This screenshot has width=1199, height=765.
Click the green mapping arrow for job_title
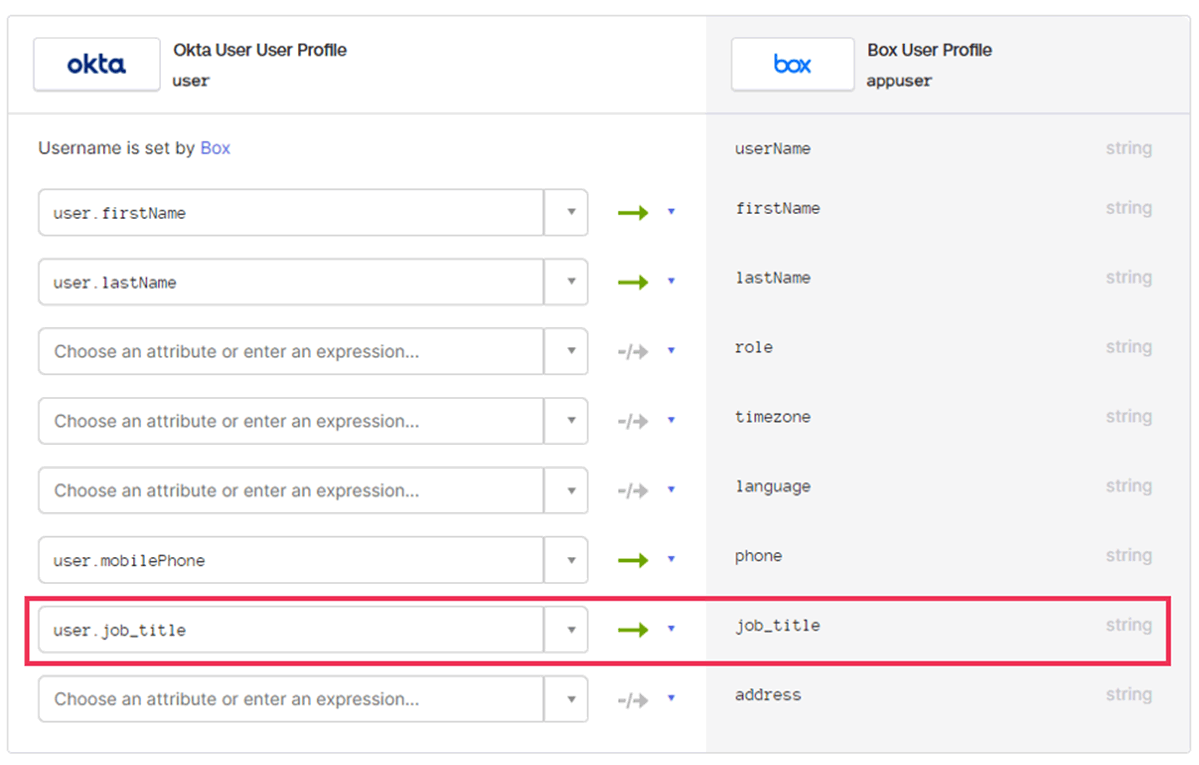pos(633,630)
